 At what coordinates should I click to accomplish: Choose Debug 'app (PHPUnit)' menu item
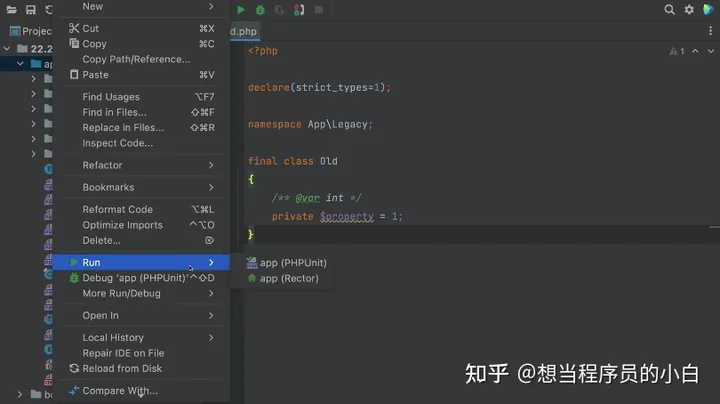click(141, 278)
